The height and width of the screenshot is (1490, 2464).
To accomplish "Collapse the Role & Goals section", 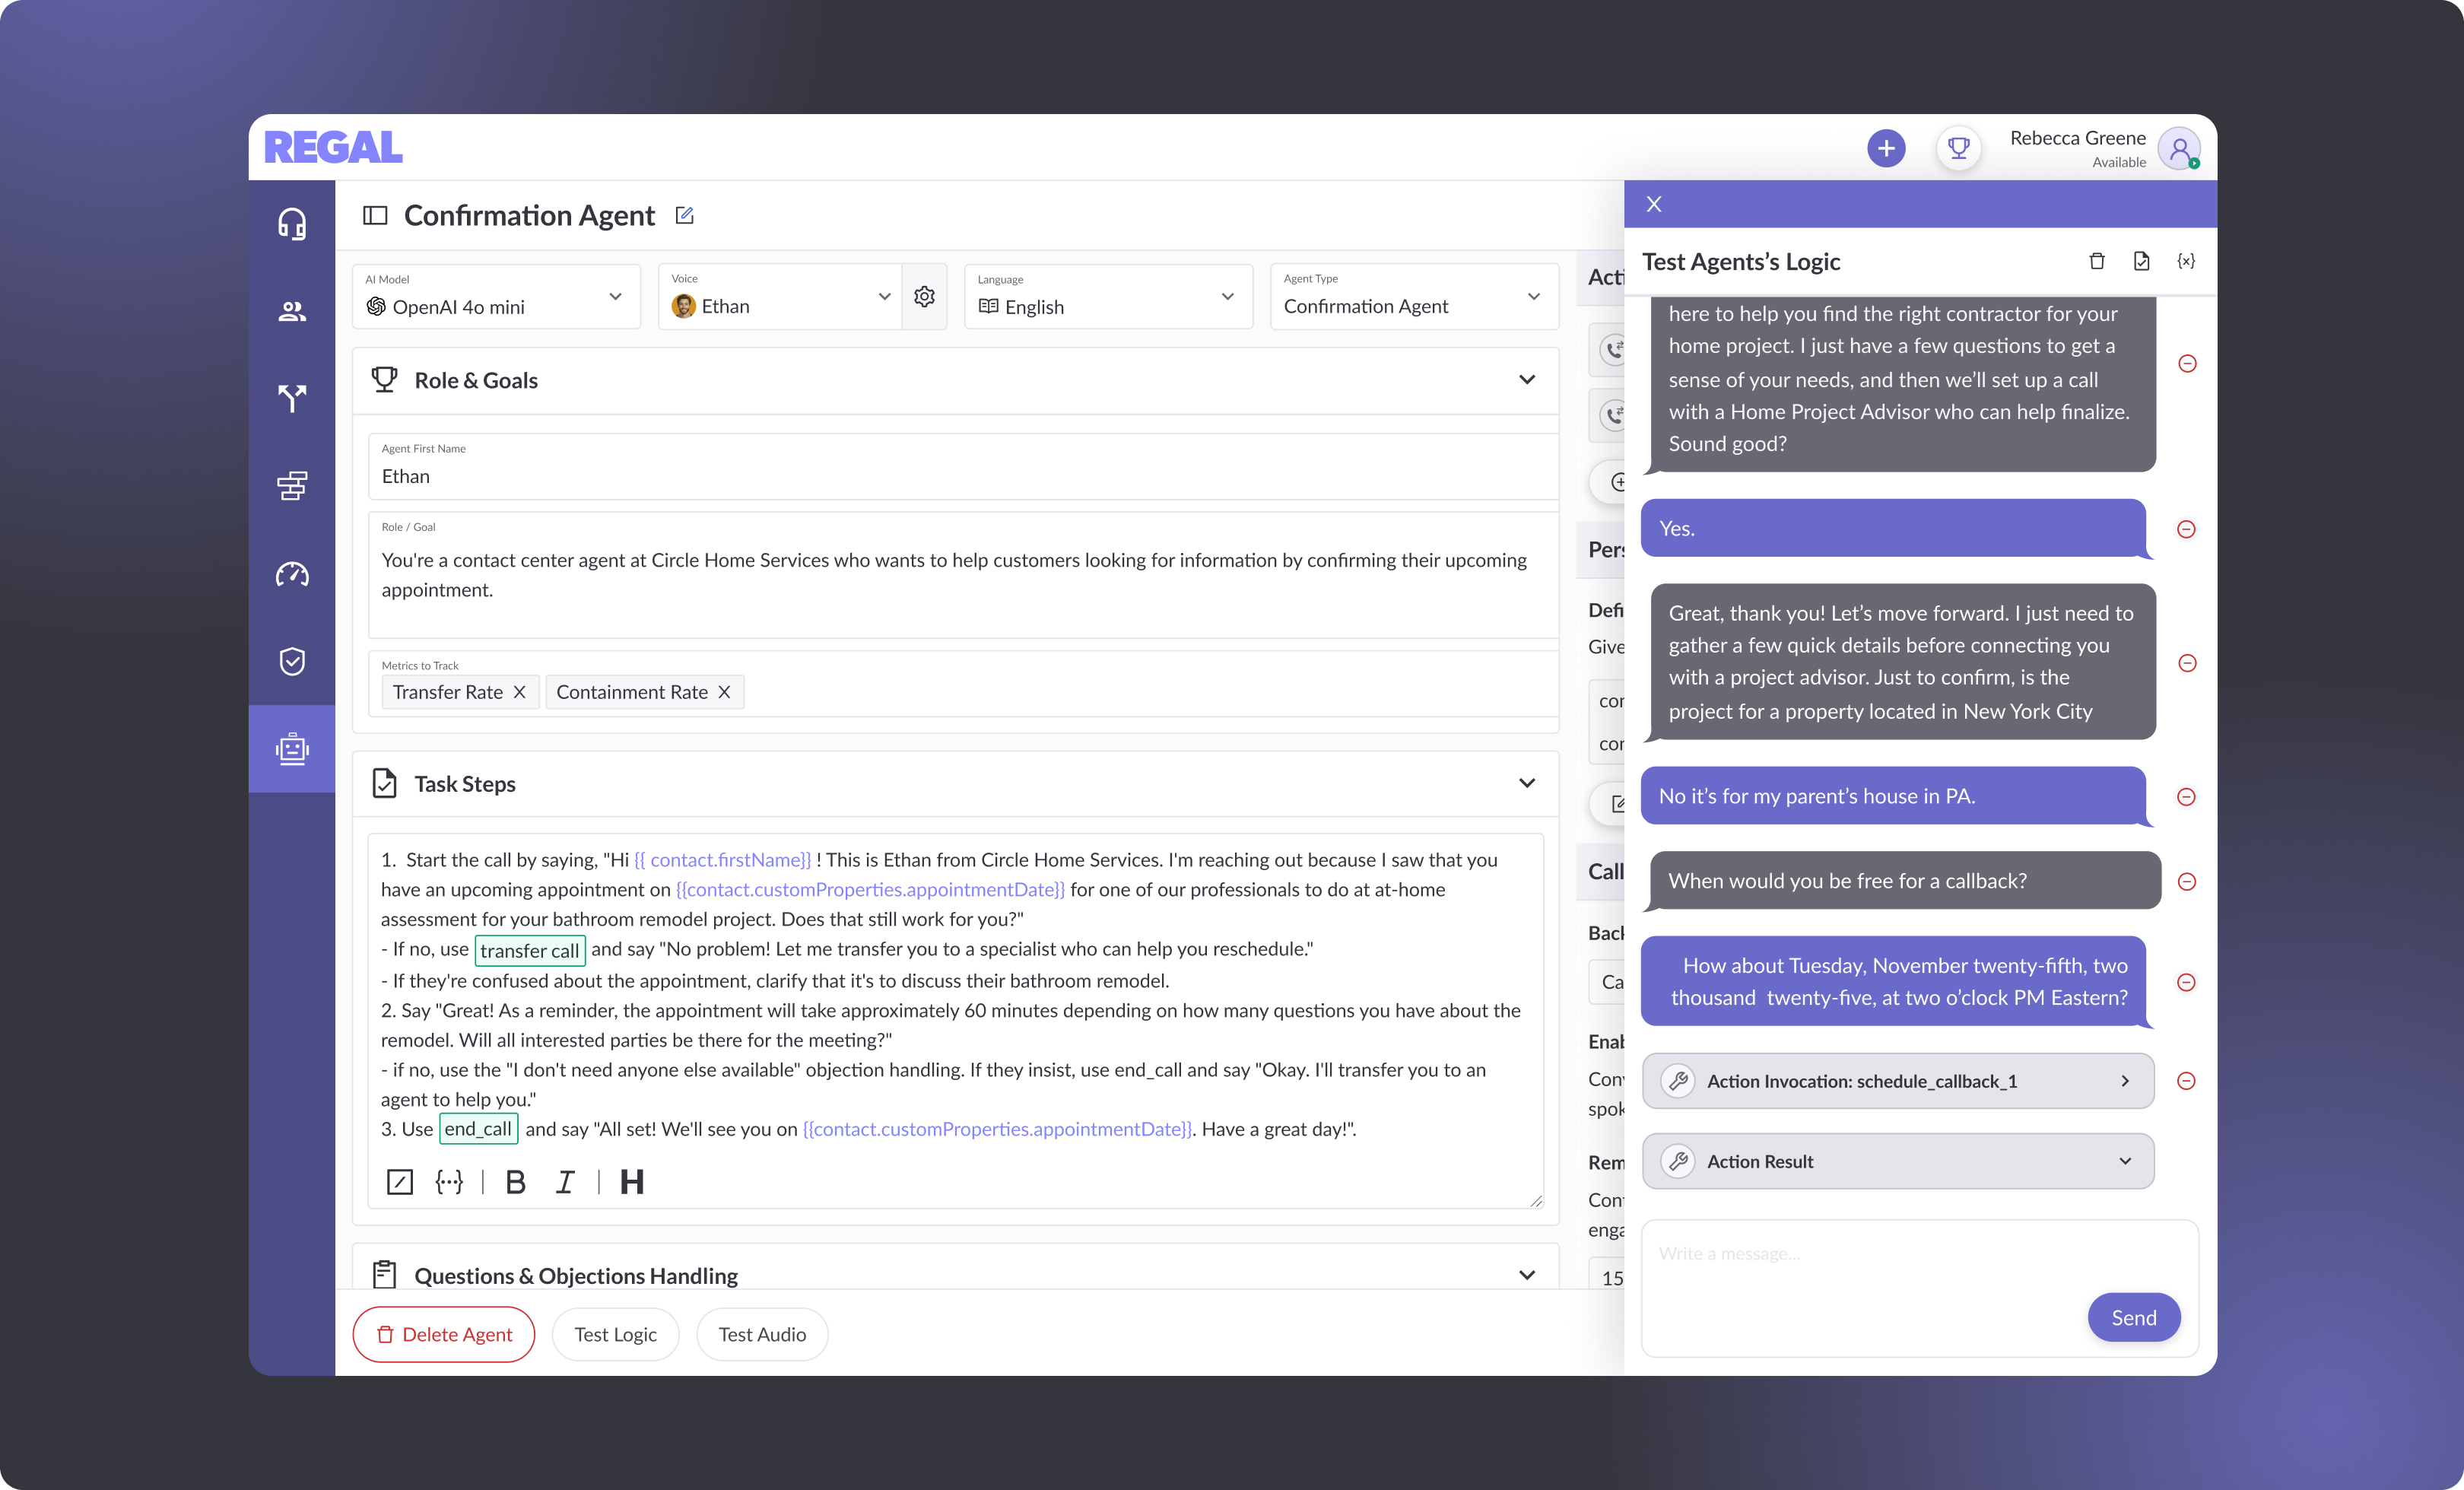I will (1527, 380).
